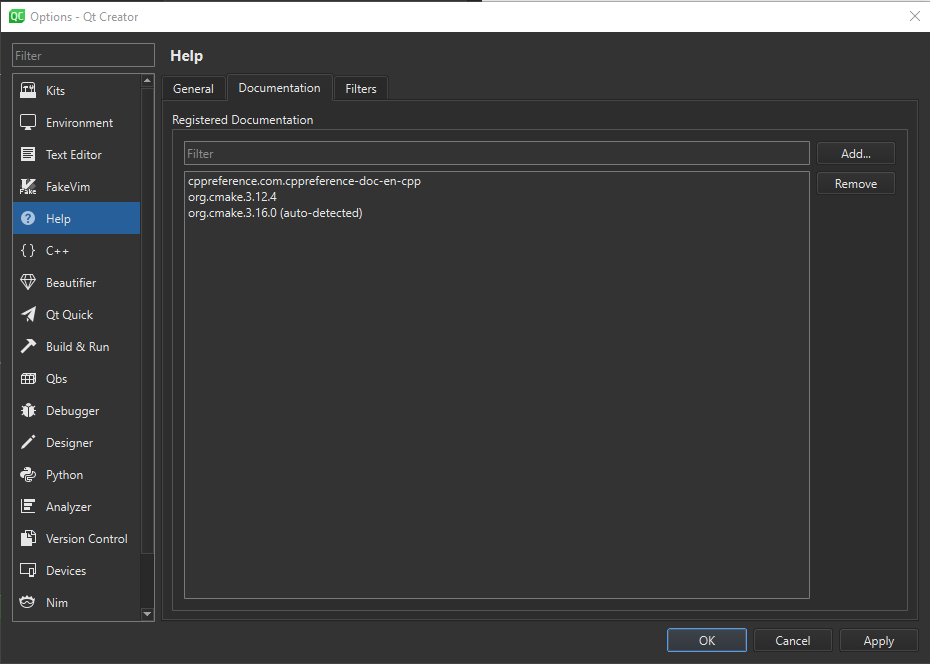Focus the options category Filter field

tap(83, 55)
